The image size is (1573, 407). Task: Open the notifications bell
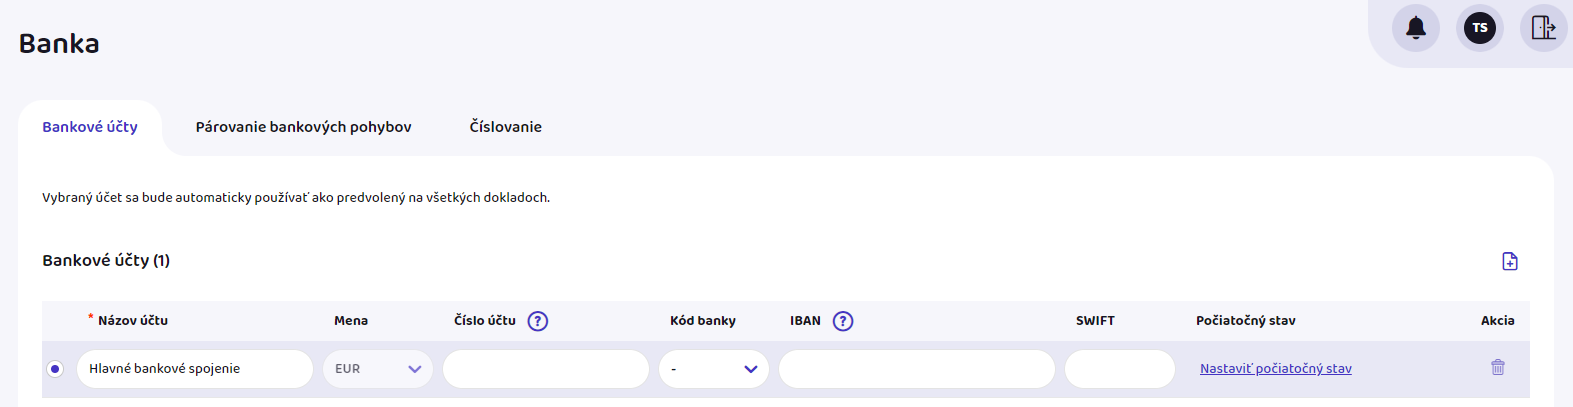[1415, 28]
